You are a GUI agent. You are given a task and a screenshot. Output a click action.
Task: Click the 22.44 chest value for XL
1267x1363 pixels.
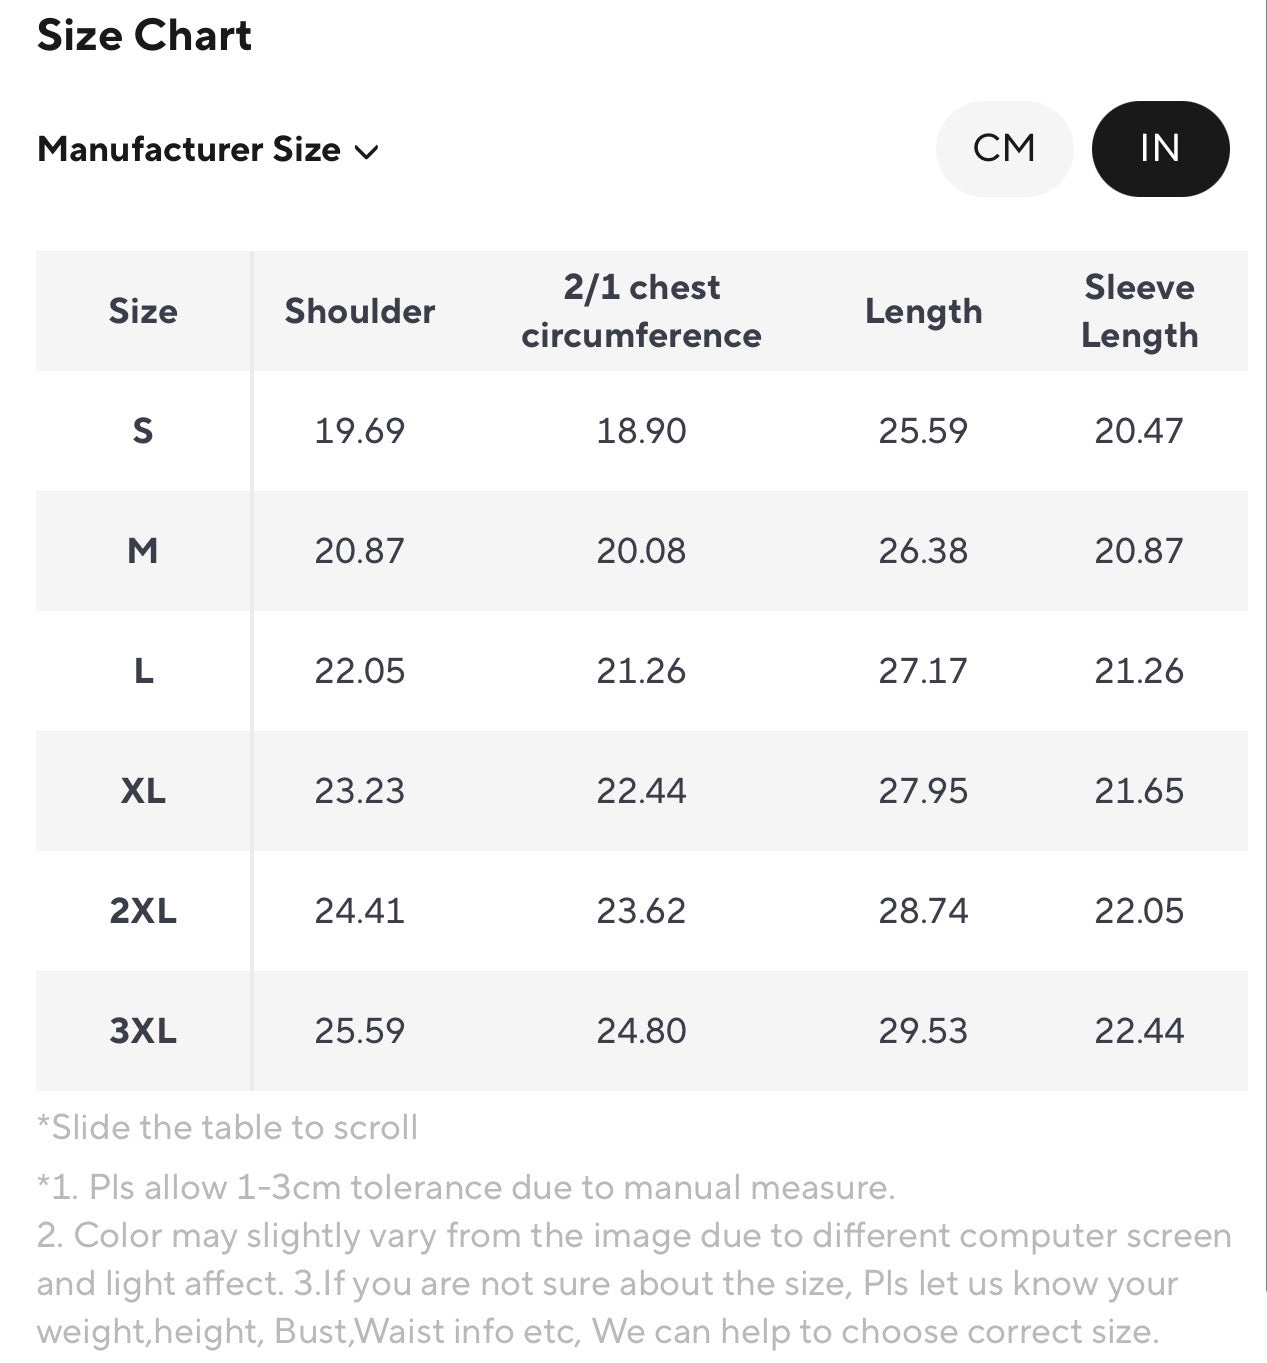coord(641,791)
